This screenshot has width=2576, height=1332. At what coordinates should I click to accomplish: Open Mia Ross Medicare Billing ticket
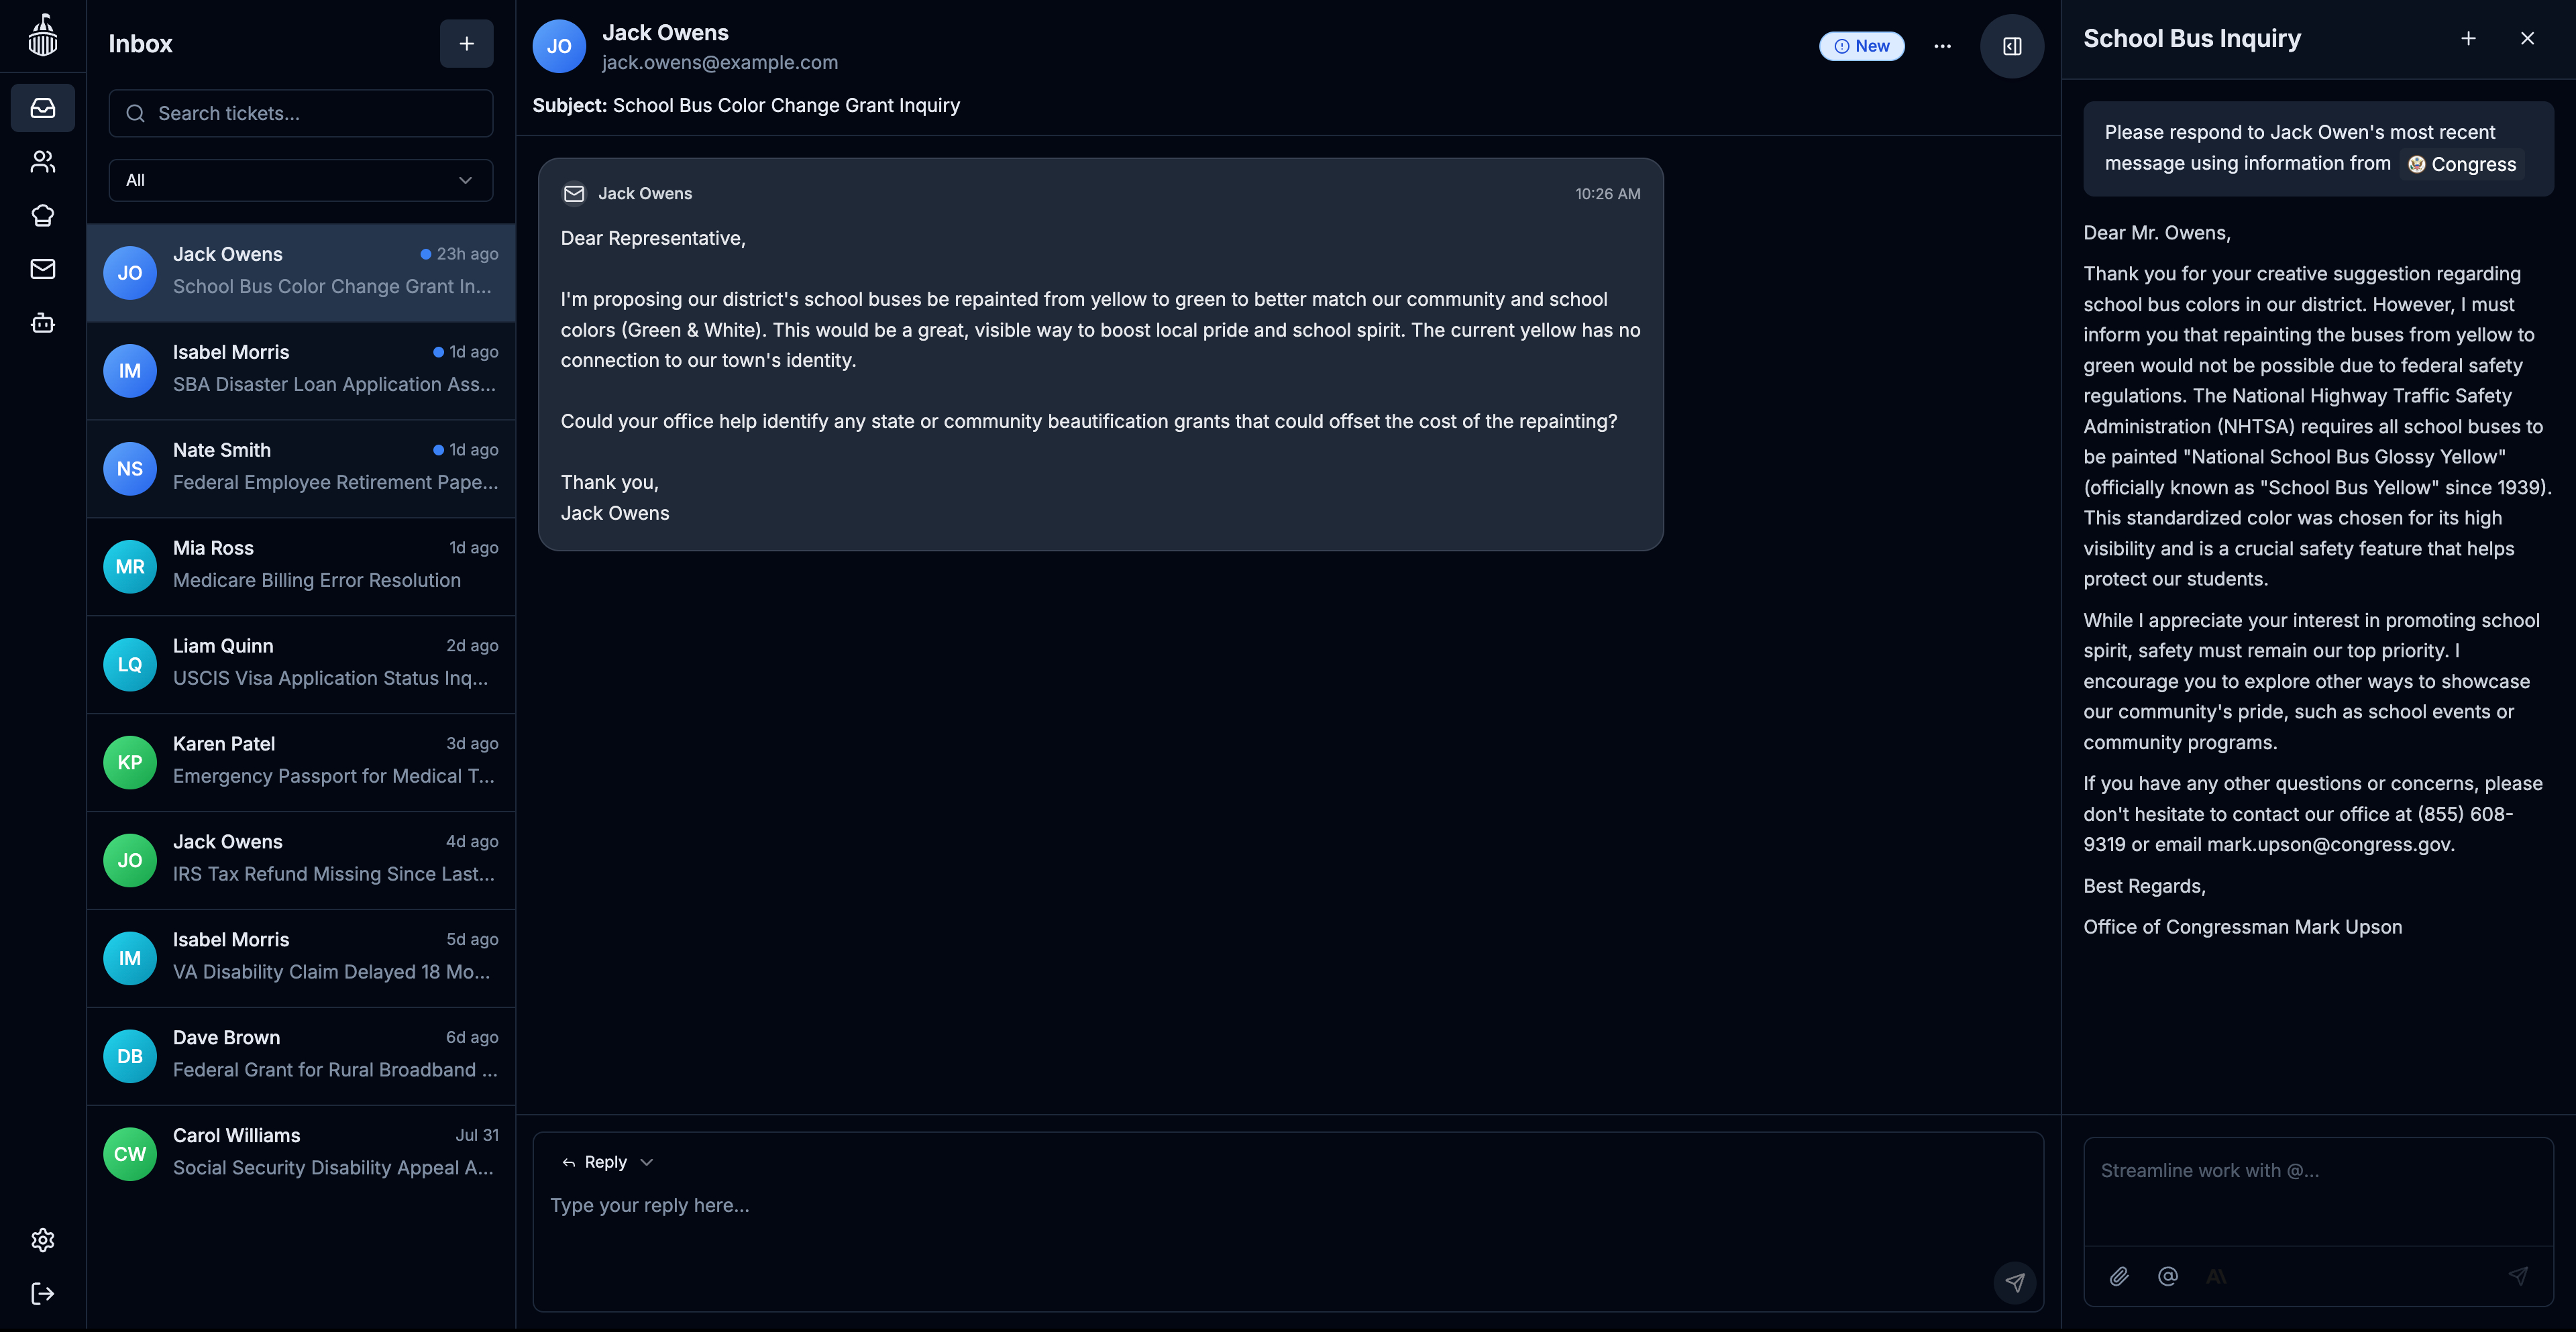(301, 565)
